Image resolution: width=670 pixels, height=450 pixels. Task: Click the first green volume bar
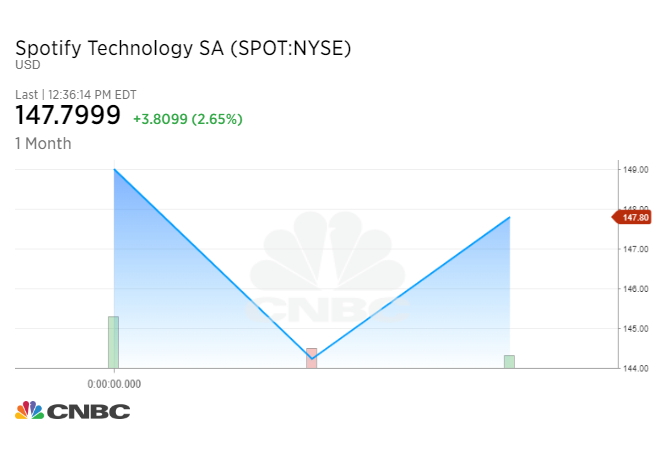(x=113, y=342)
